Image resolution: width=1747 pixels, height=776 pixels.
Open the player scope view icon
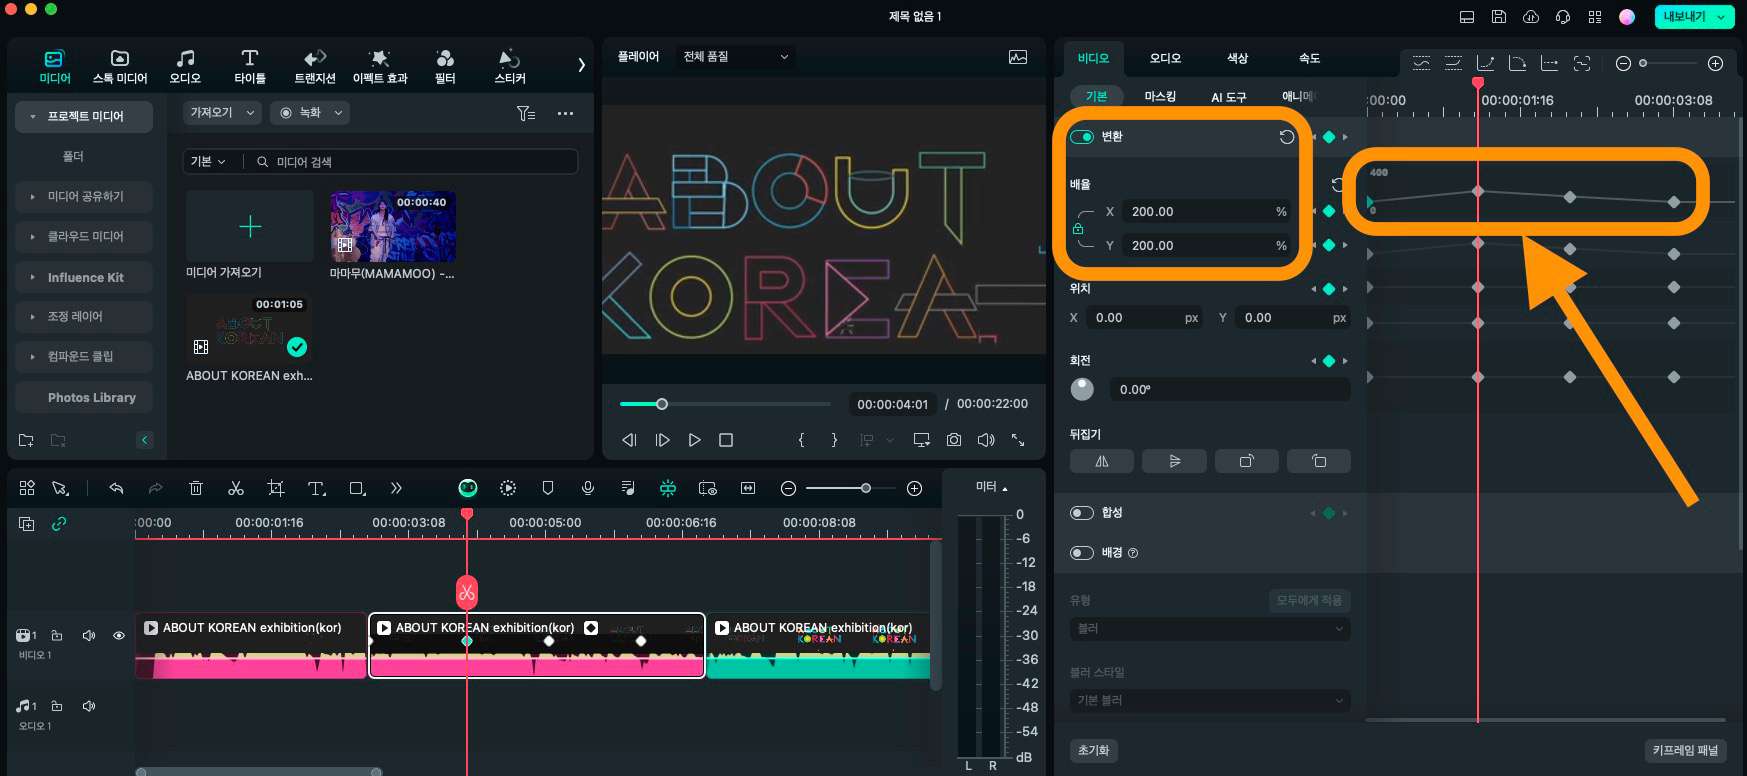point(1018,57)
